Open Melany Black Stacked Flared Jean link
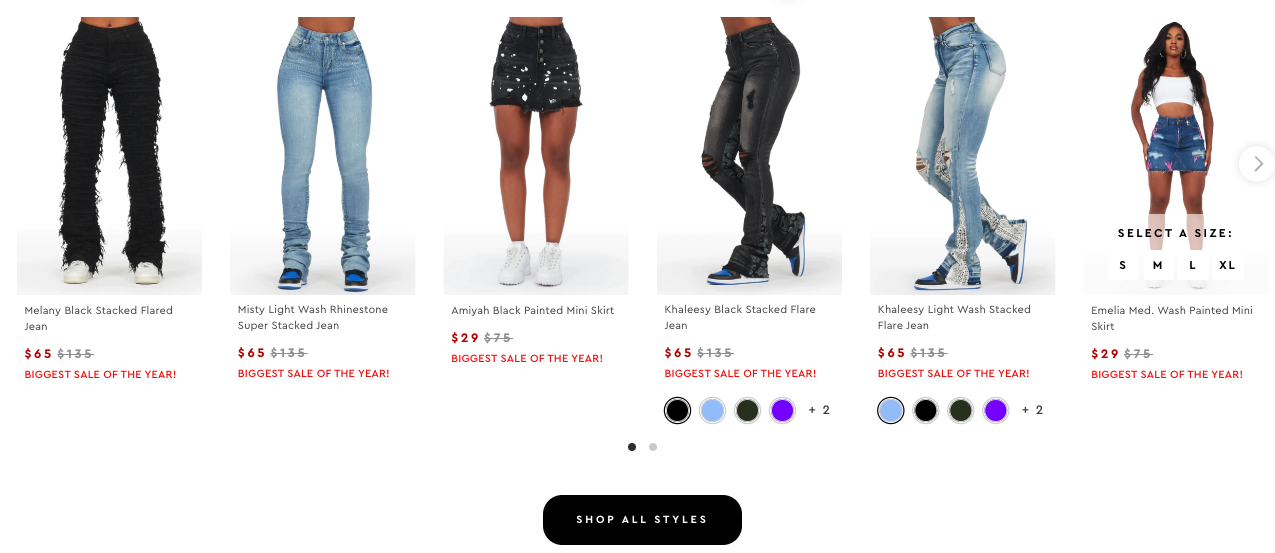This screenshot has width=1275, height=553. point(99,318)
